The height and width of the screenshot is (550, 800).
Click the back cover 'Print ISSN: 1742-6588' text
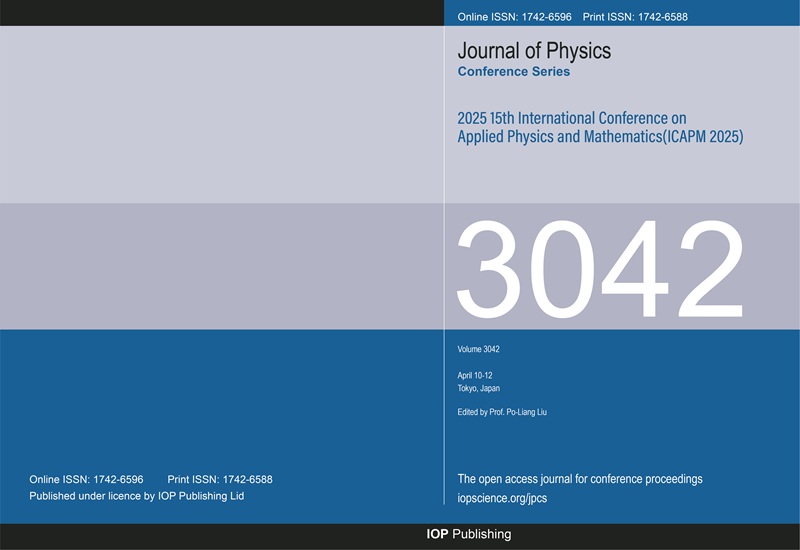[x=220, y=480]
